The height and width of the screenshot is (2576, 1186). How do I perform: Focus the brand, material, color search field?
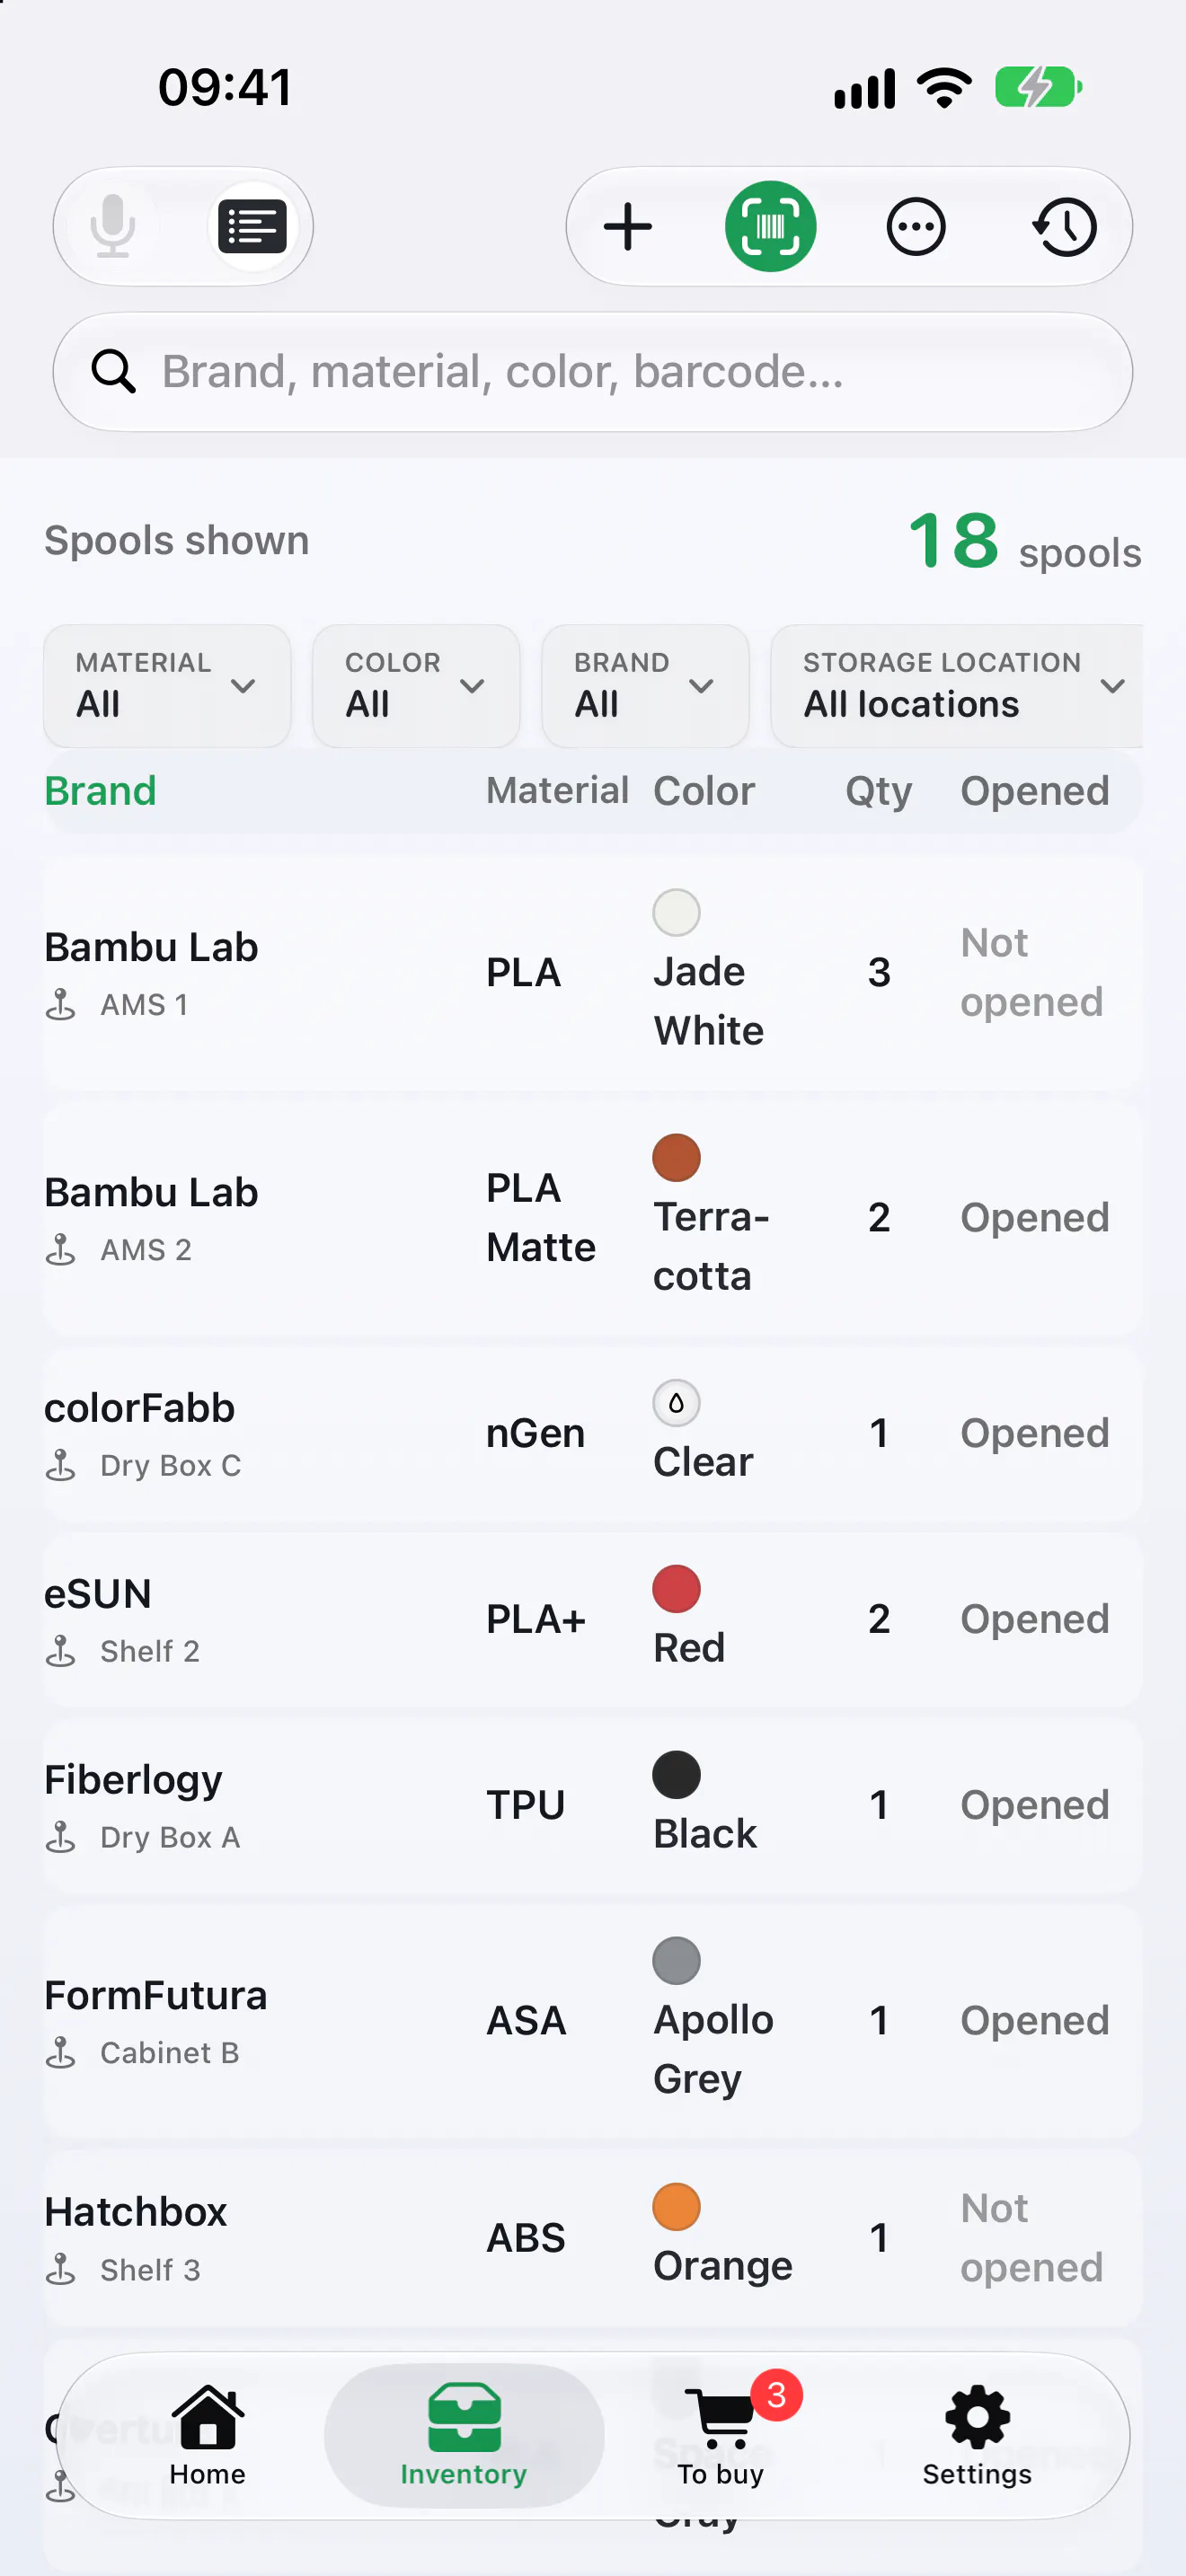[593, 372]
